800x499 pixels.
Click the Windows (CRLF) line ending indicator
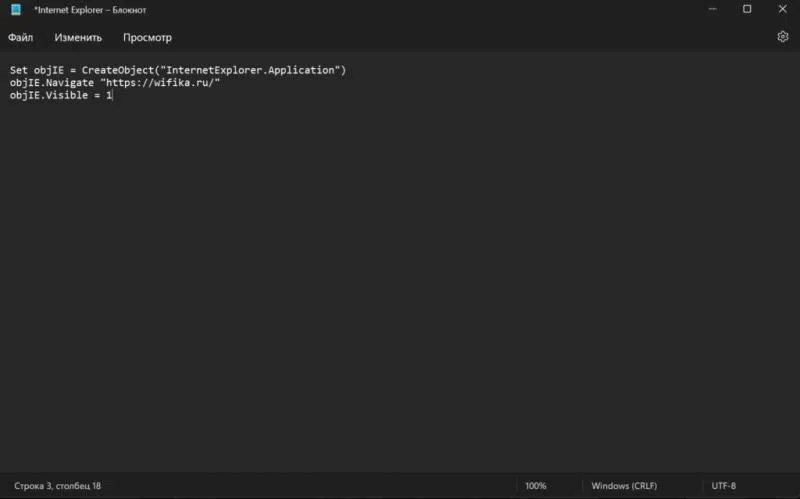pyautogui.click(x=624, y=486)
